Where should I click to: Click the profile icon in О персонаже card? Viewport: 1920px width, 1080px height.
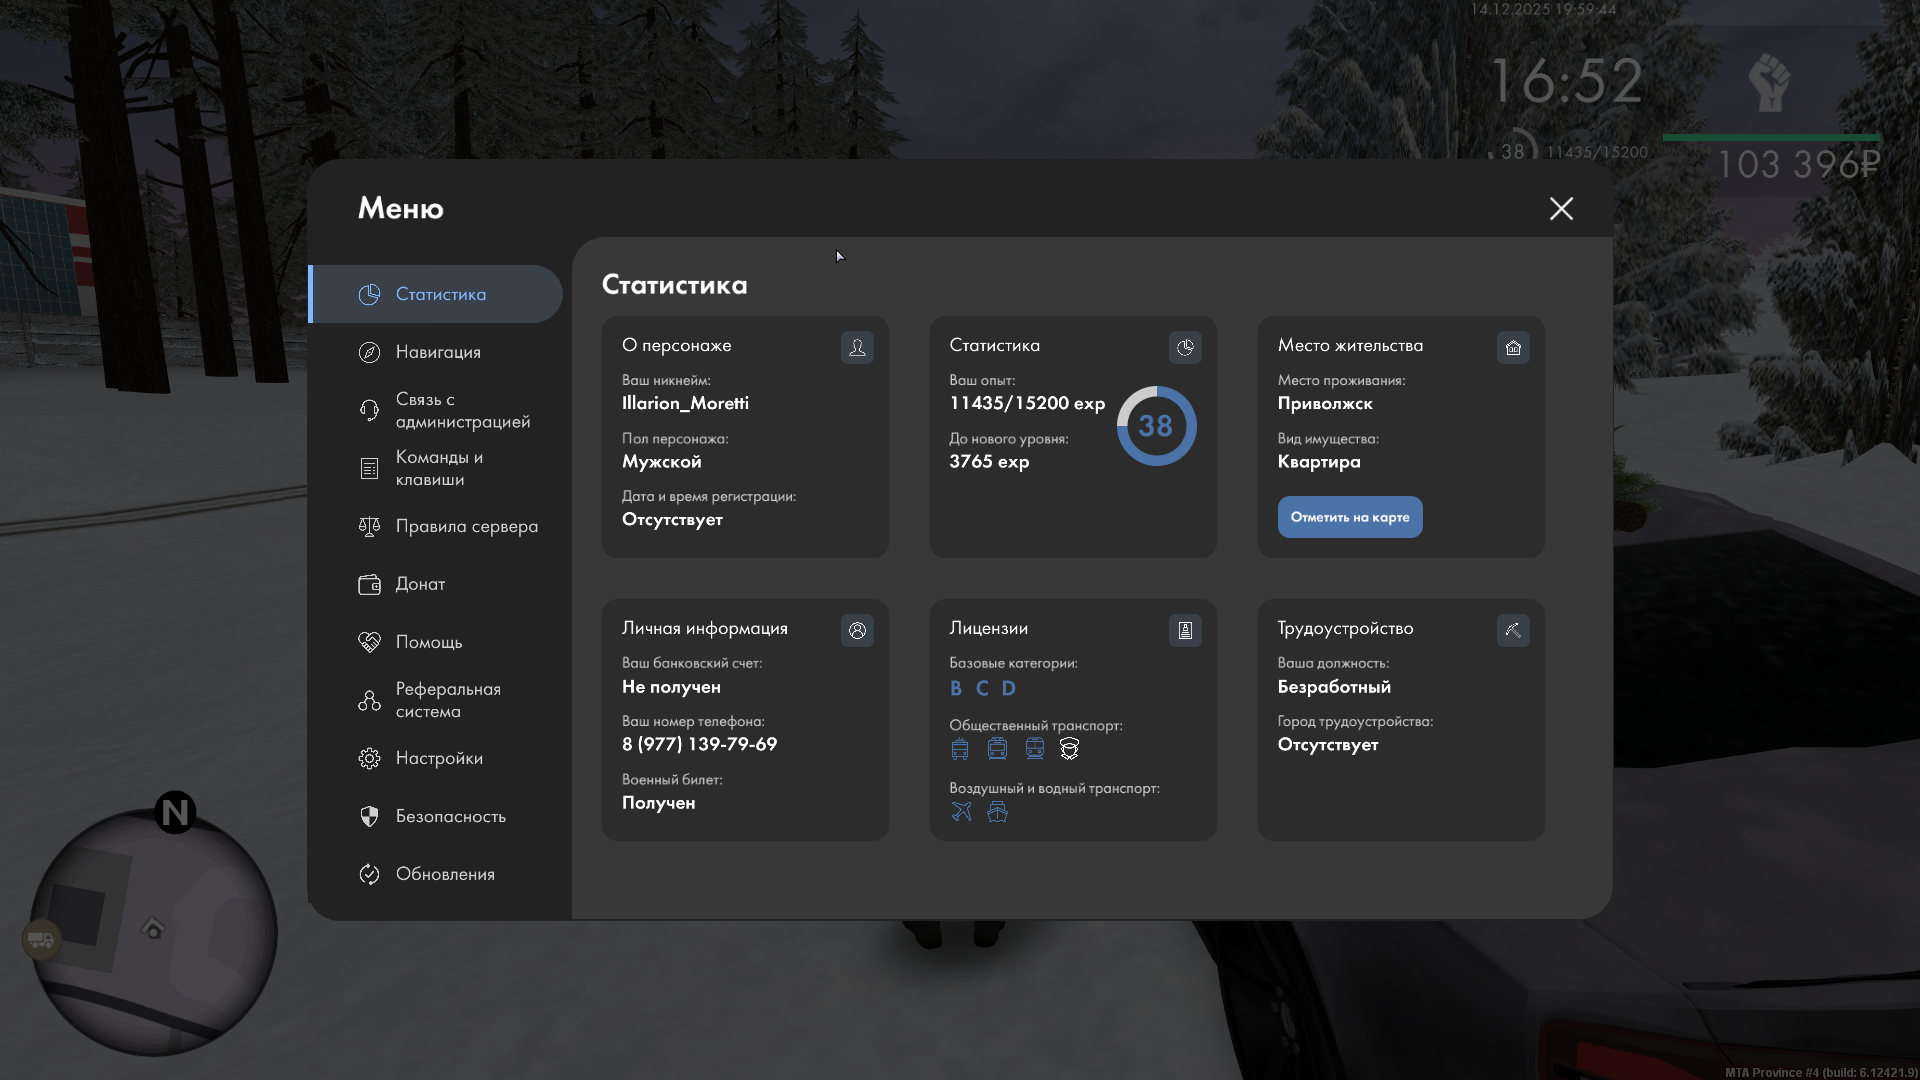pyautogui.click(x=857, y=347)
